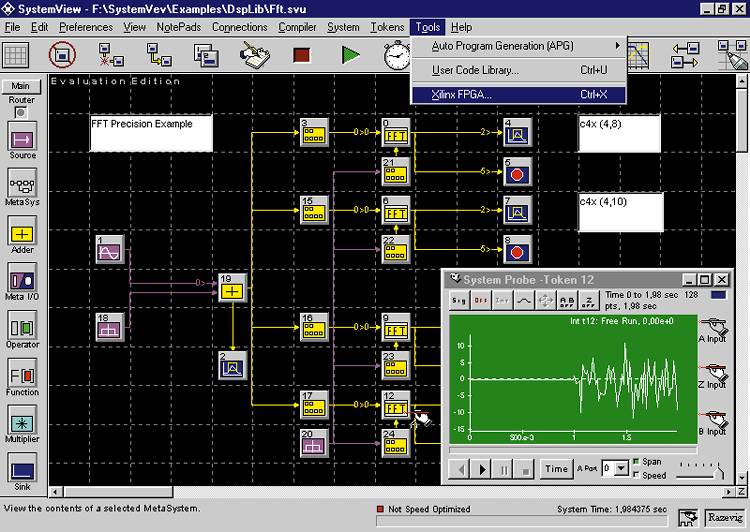This screenshot has width=750, height=532.
Task: Select analysis sink token 4
Action: [x=518, y=132]
